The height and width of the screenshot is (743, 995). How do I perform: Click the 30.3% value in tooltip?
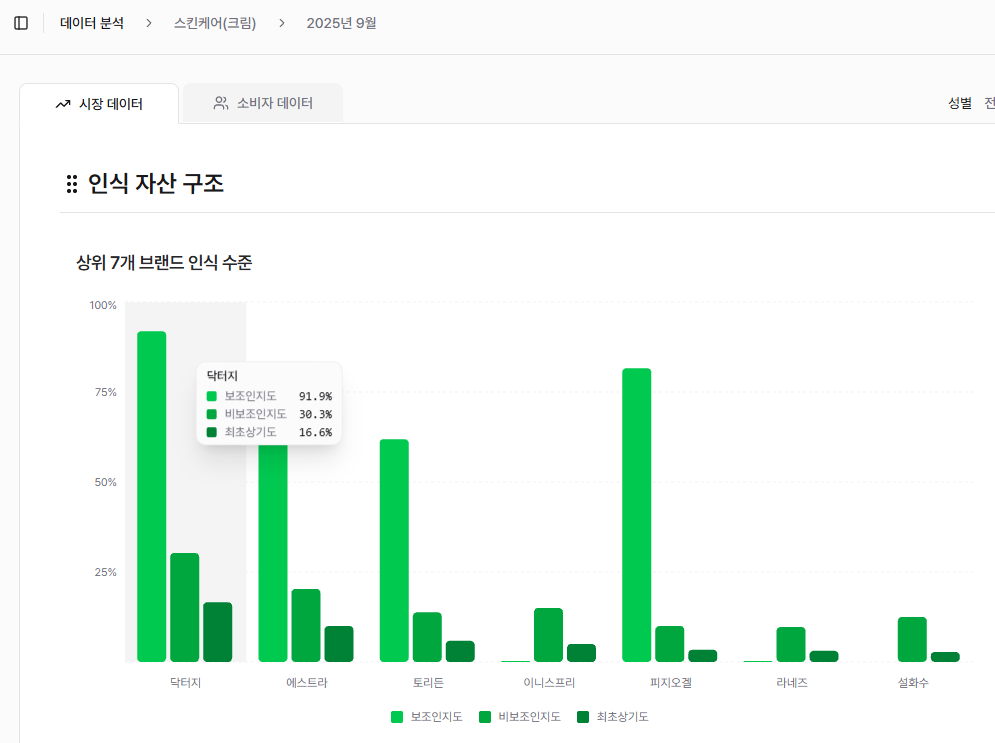coord(315,414)
